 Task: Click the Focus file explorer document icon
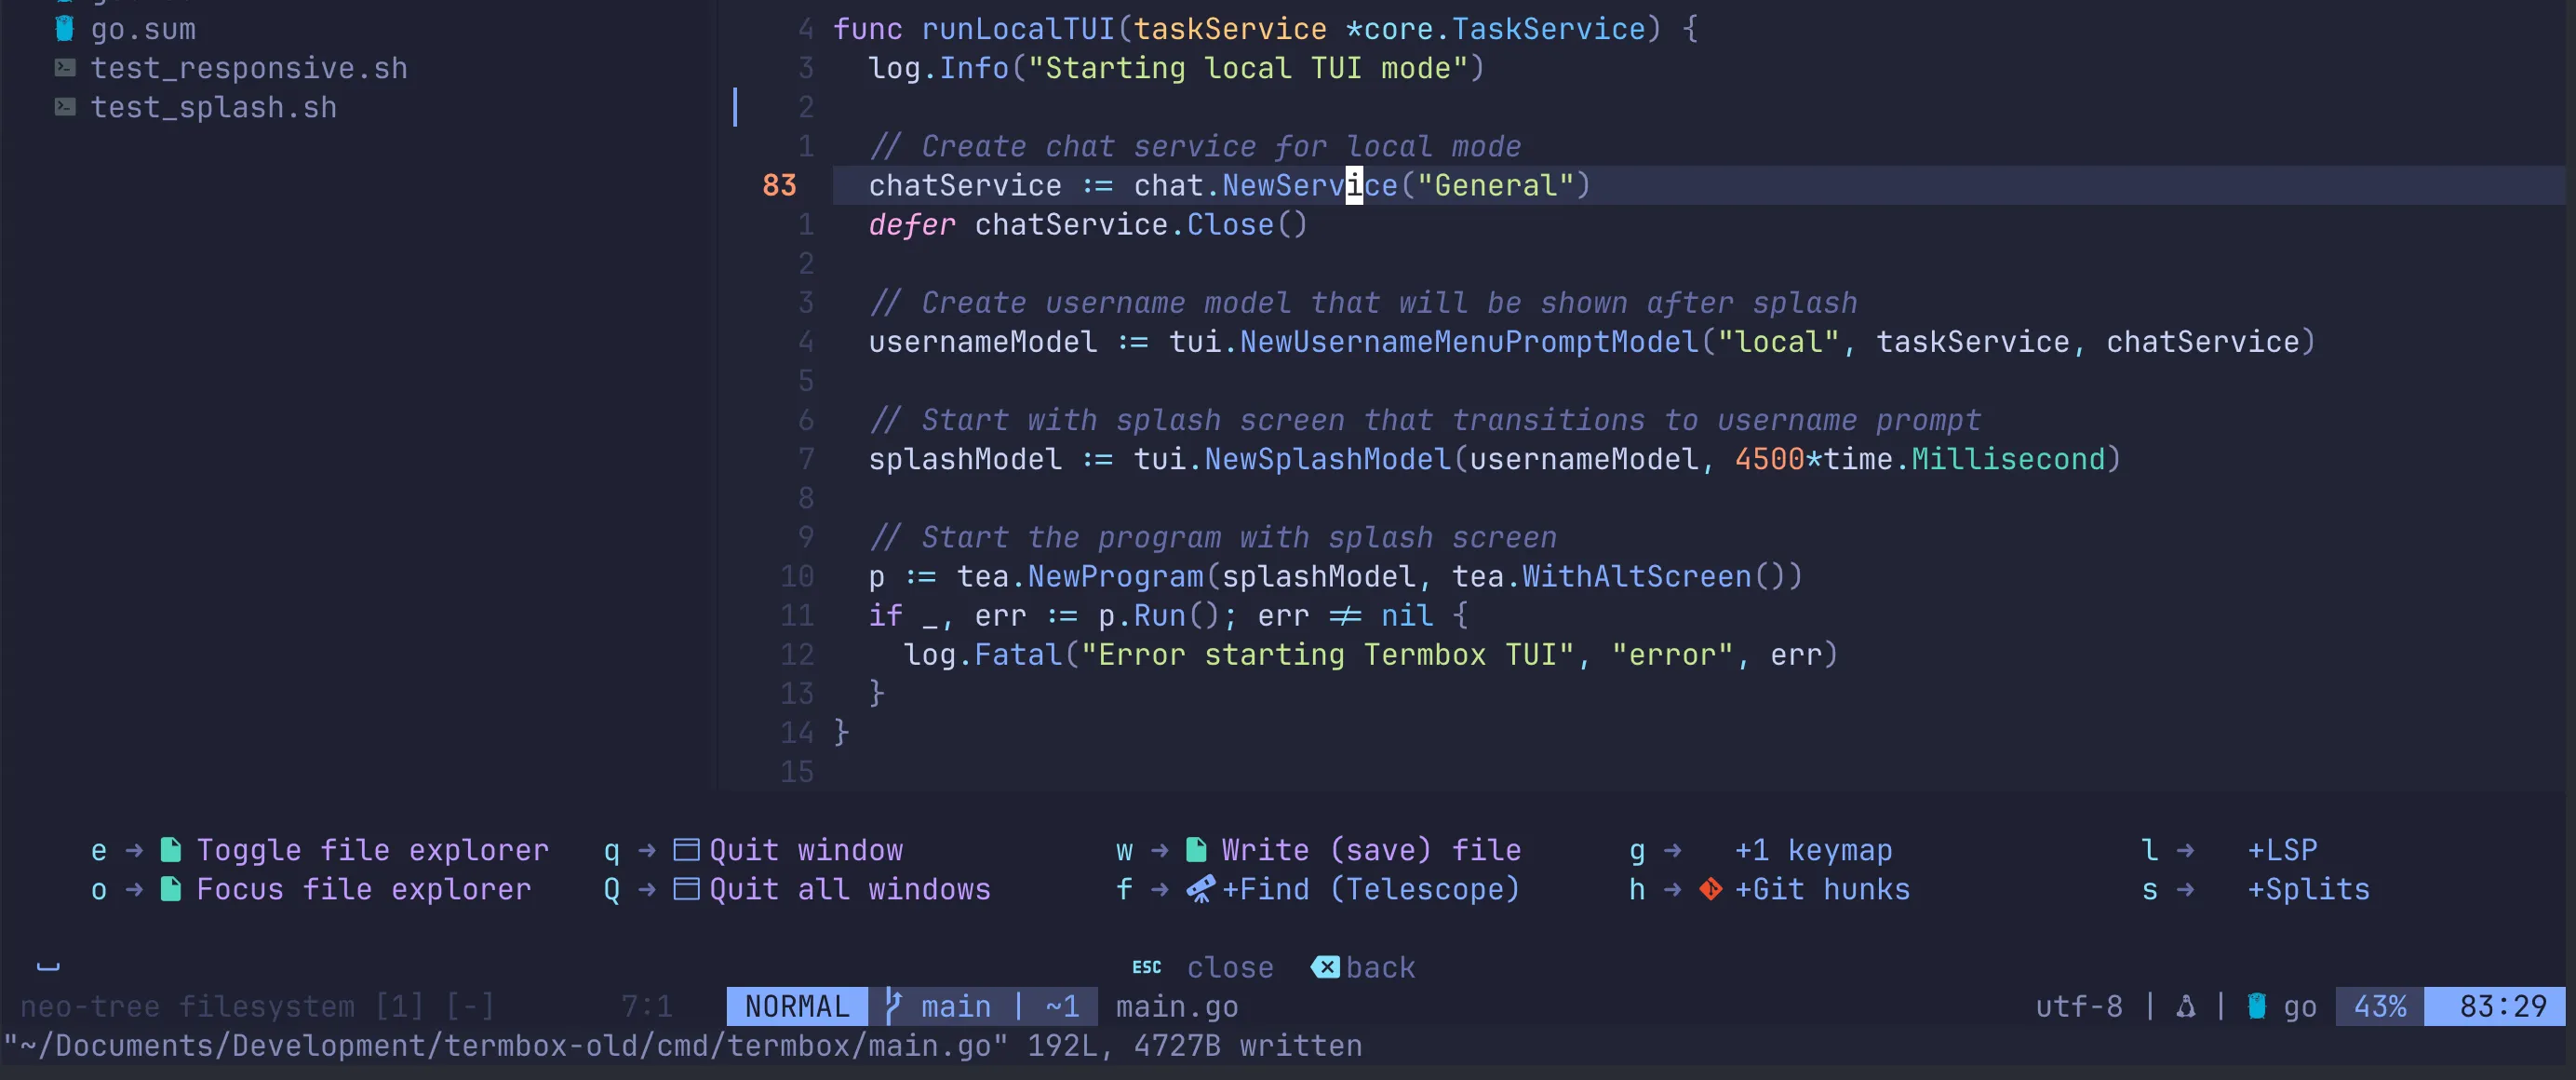pyautogui.click(x=171, y=889)
